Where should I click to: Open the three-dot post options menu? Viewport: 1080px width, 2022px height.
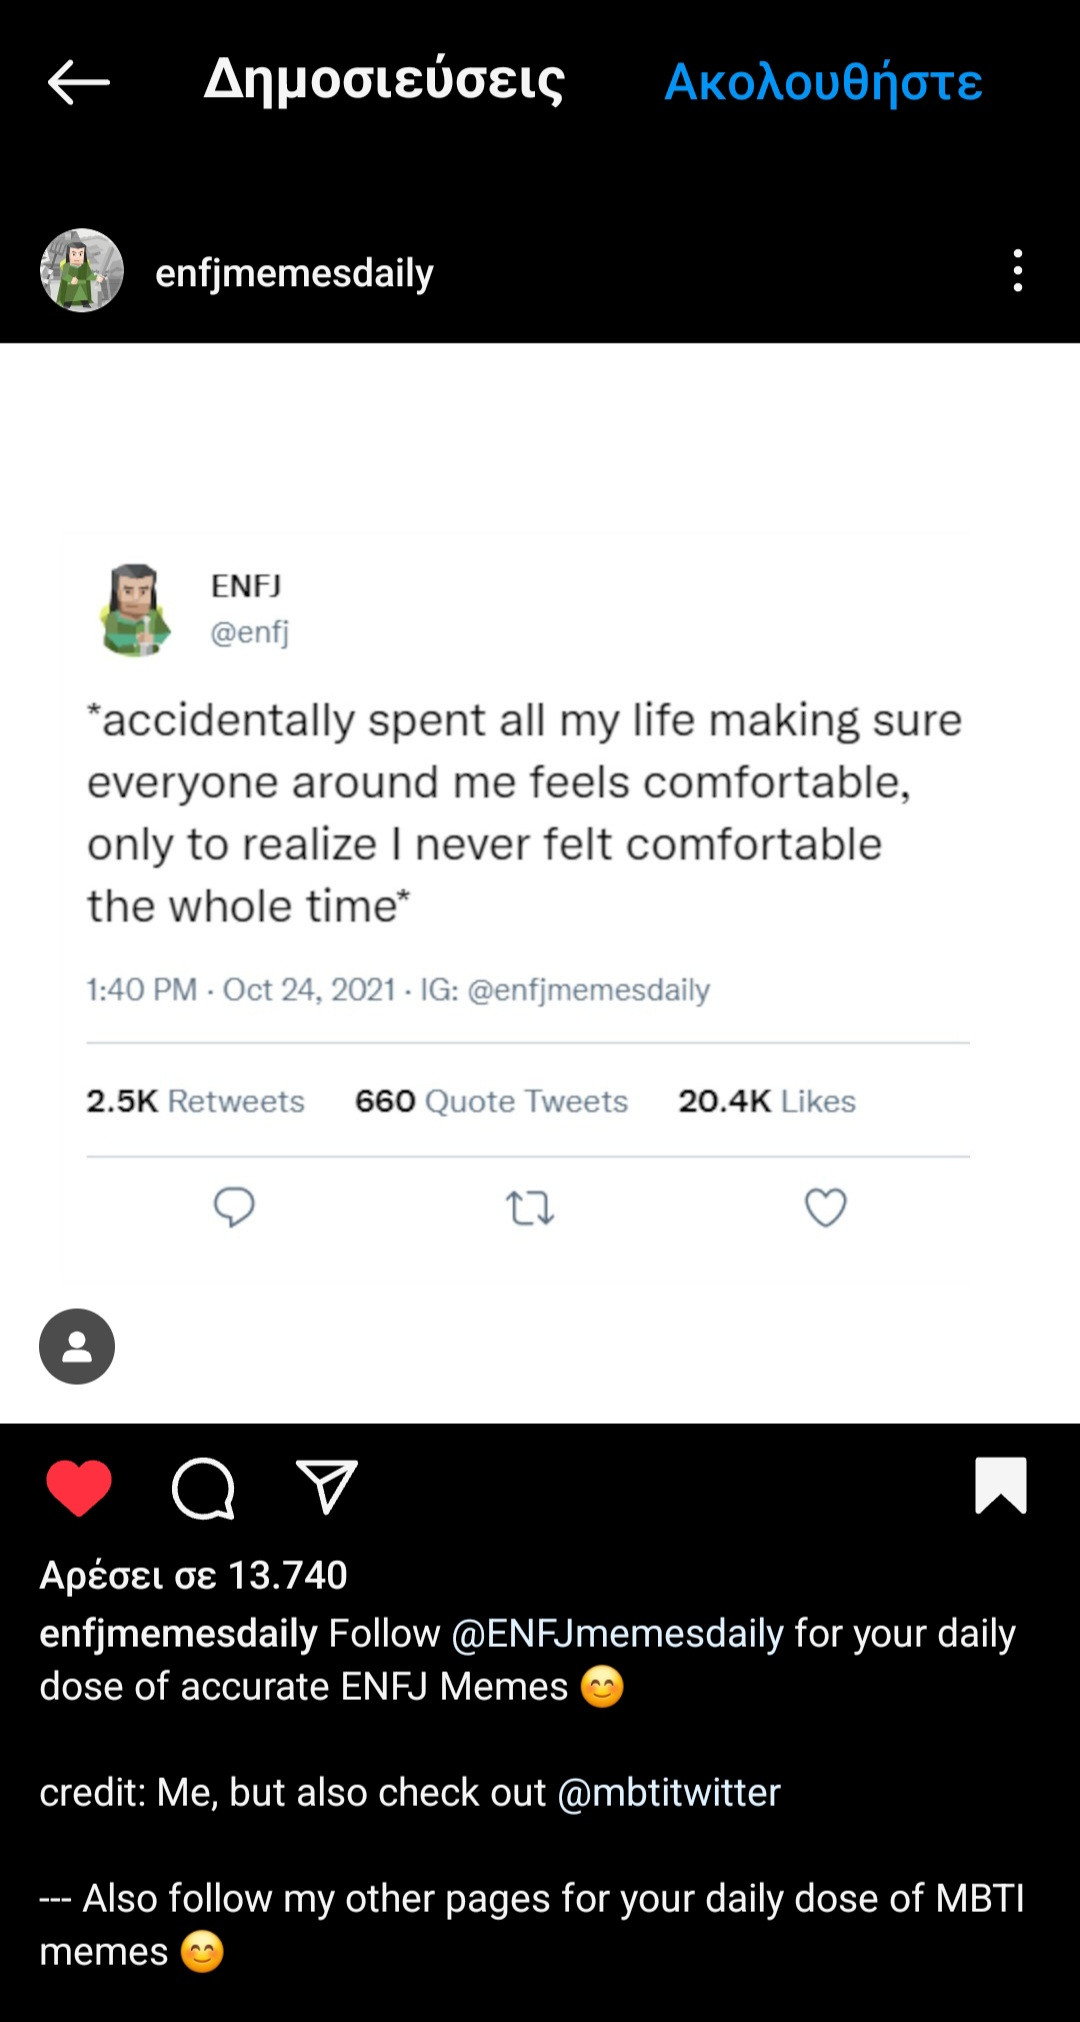1017,271
